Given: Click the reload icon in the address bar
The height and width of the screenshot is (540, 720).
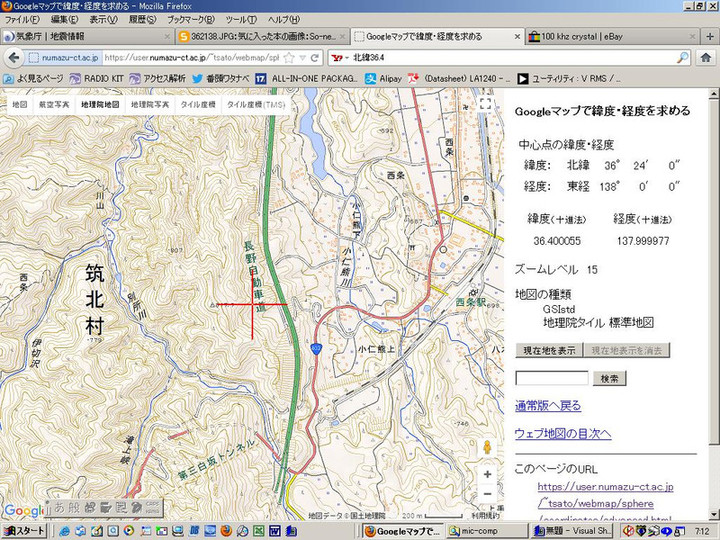Looking at the screenshot, I should click(x=316, y=58).
